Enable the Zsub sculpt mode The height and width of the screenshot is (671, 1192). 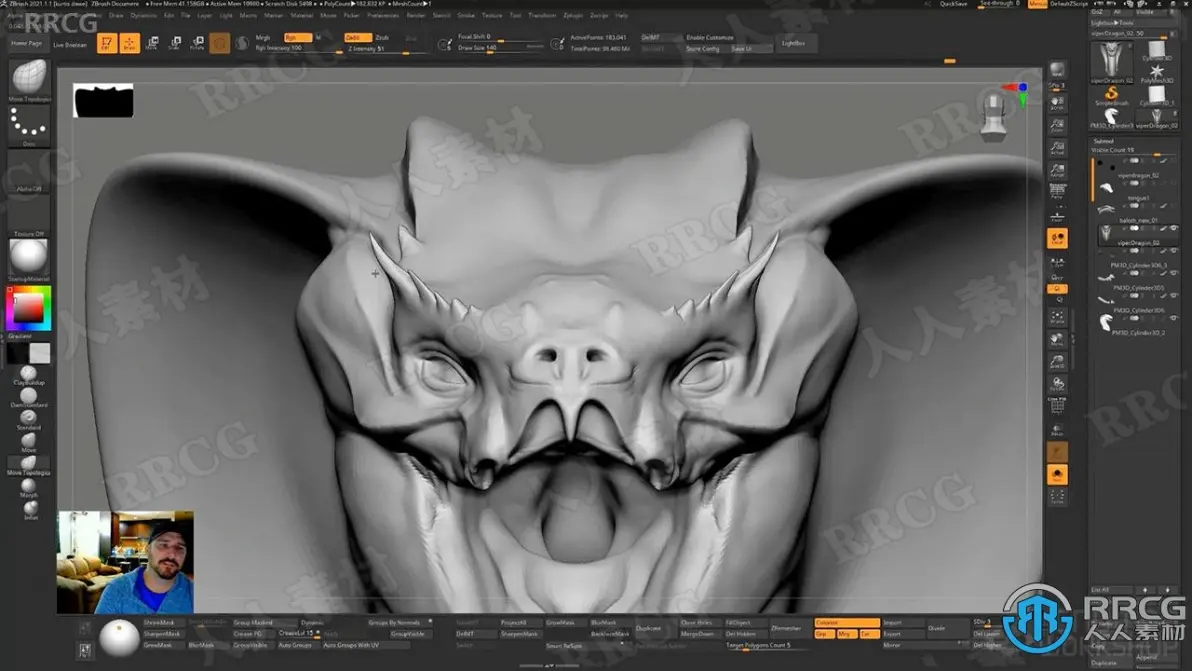382,37
